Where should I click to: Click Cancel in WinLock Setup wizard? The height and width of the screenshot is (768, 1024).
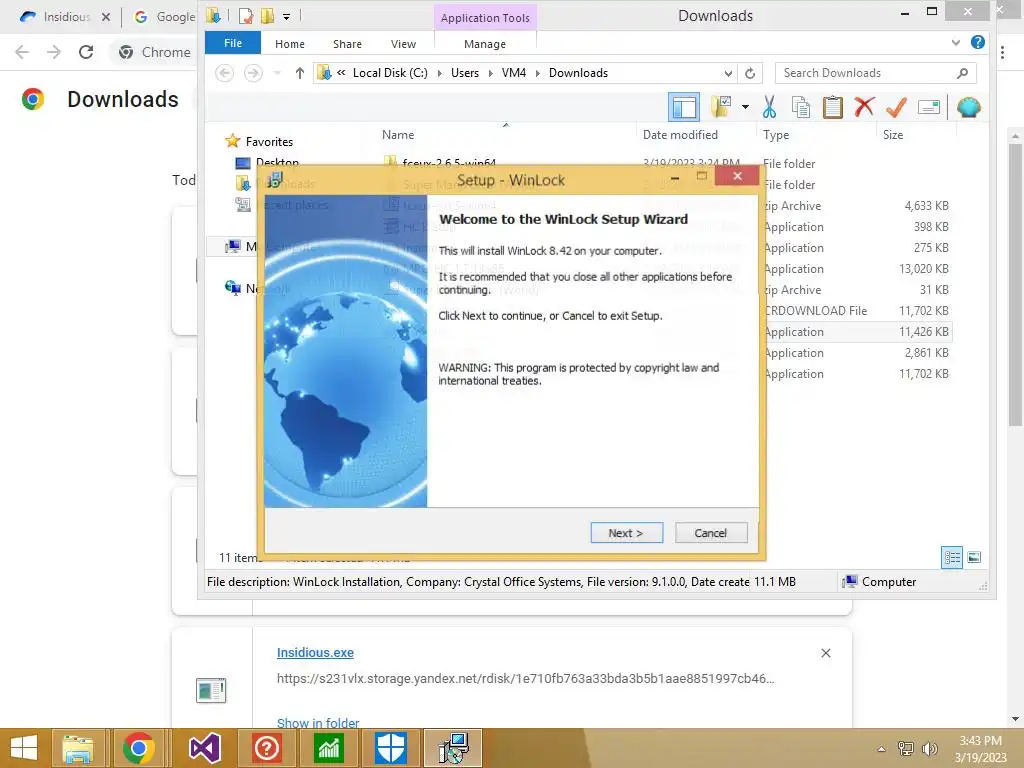tap(711, 533)
